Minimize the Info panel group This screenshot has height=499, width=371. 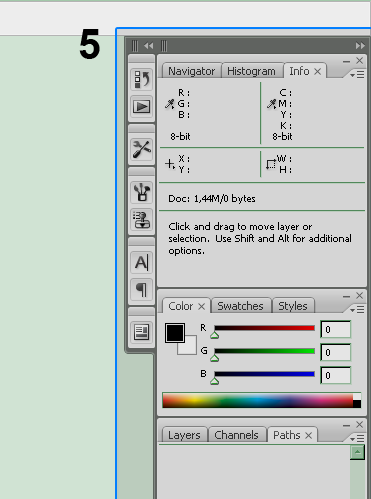(346, 61)
